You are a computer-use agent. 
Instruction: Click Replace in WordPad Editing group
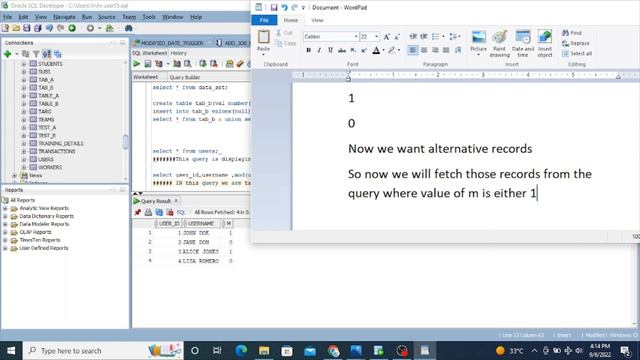point(576,43)
